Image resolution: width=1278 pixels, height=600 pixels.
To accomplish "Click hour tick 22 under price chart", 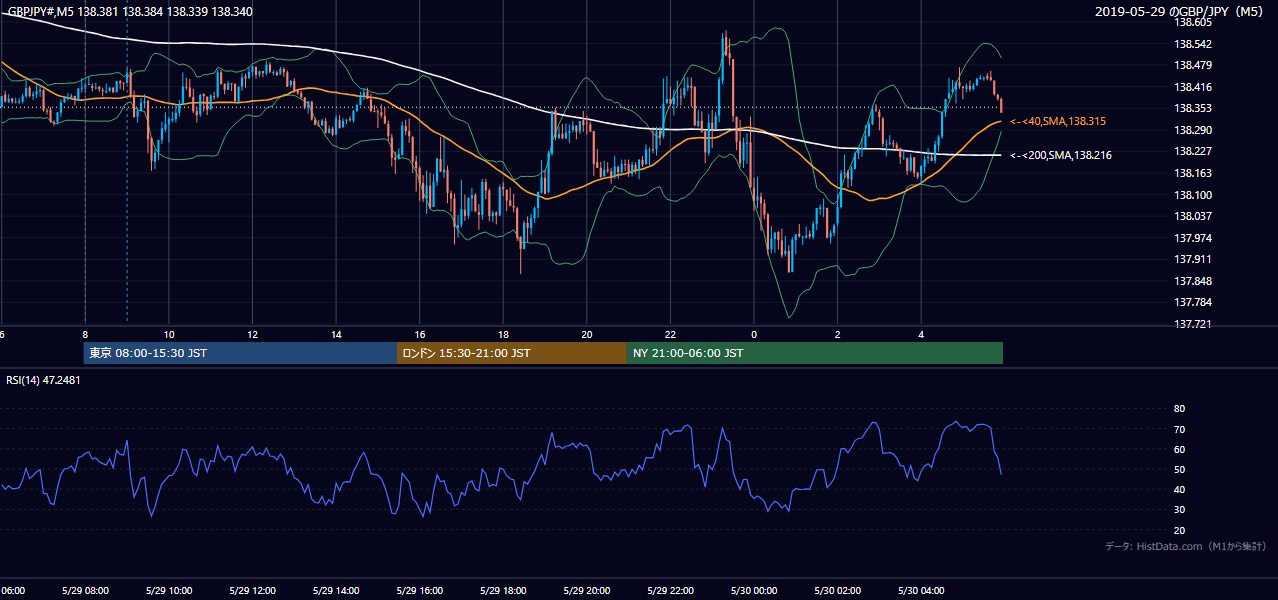I will click(670, 334).
